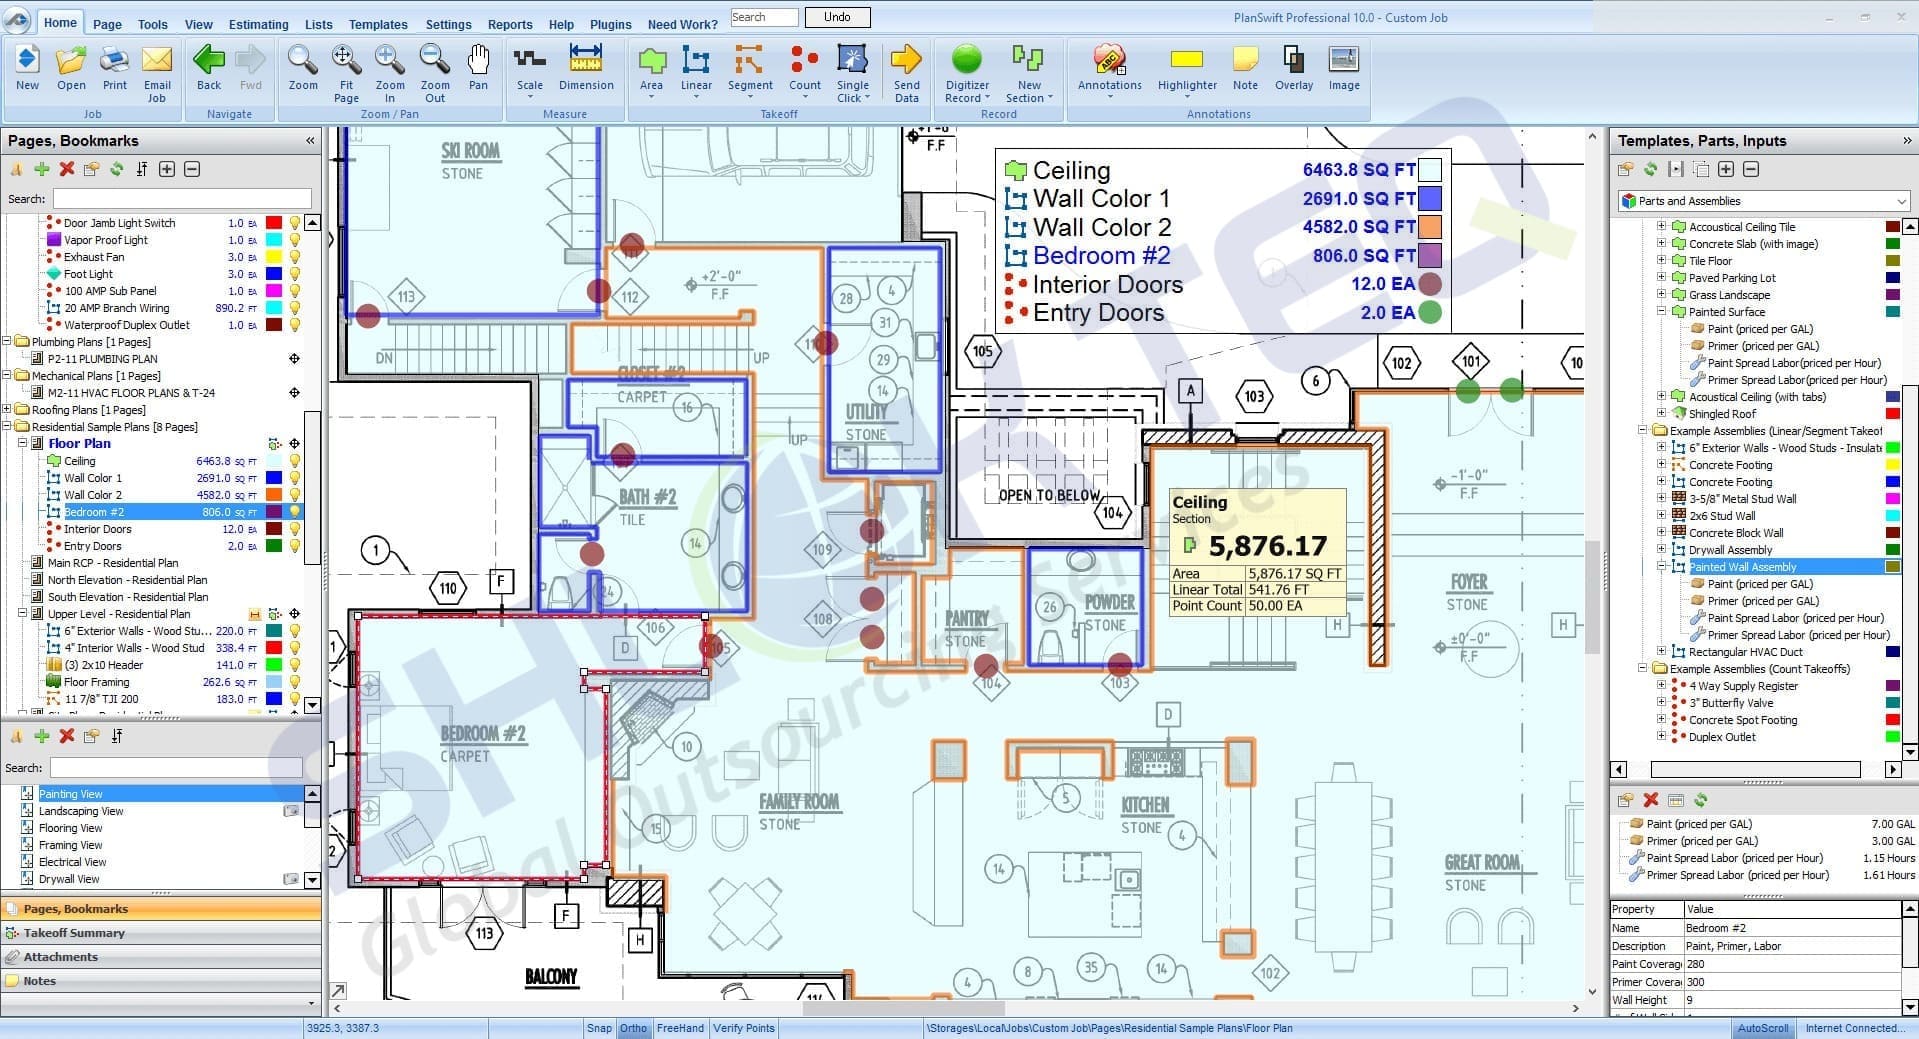Toggle visibility bulb for Entry Doors
Image resolution: width=1919 pixels, height=1039 pixels.
coord(295,546)
